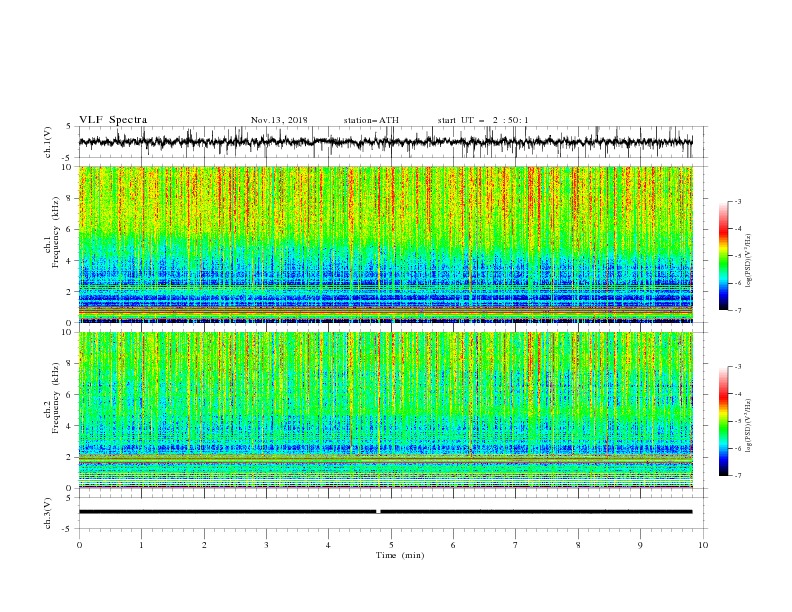The height and width of the screenshot is (612, 792).
Task: Click the time axis tick label "5"
Action: [x=391, y=545]
